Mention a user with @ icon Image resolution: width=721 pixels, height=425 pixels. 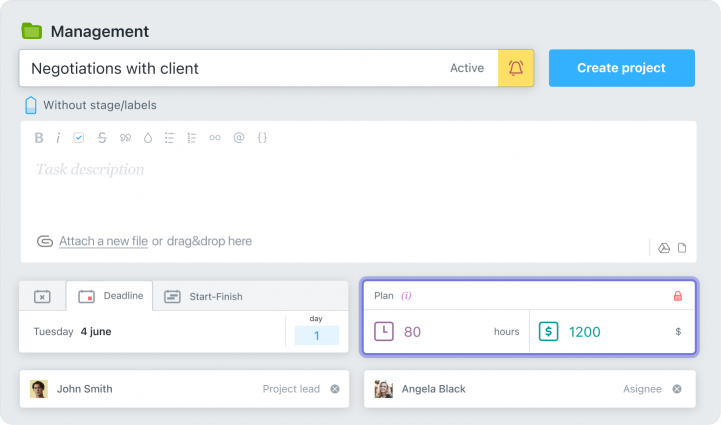pos(239,138)
